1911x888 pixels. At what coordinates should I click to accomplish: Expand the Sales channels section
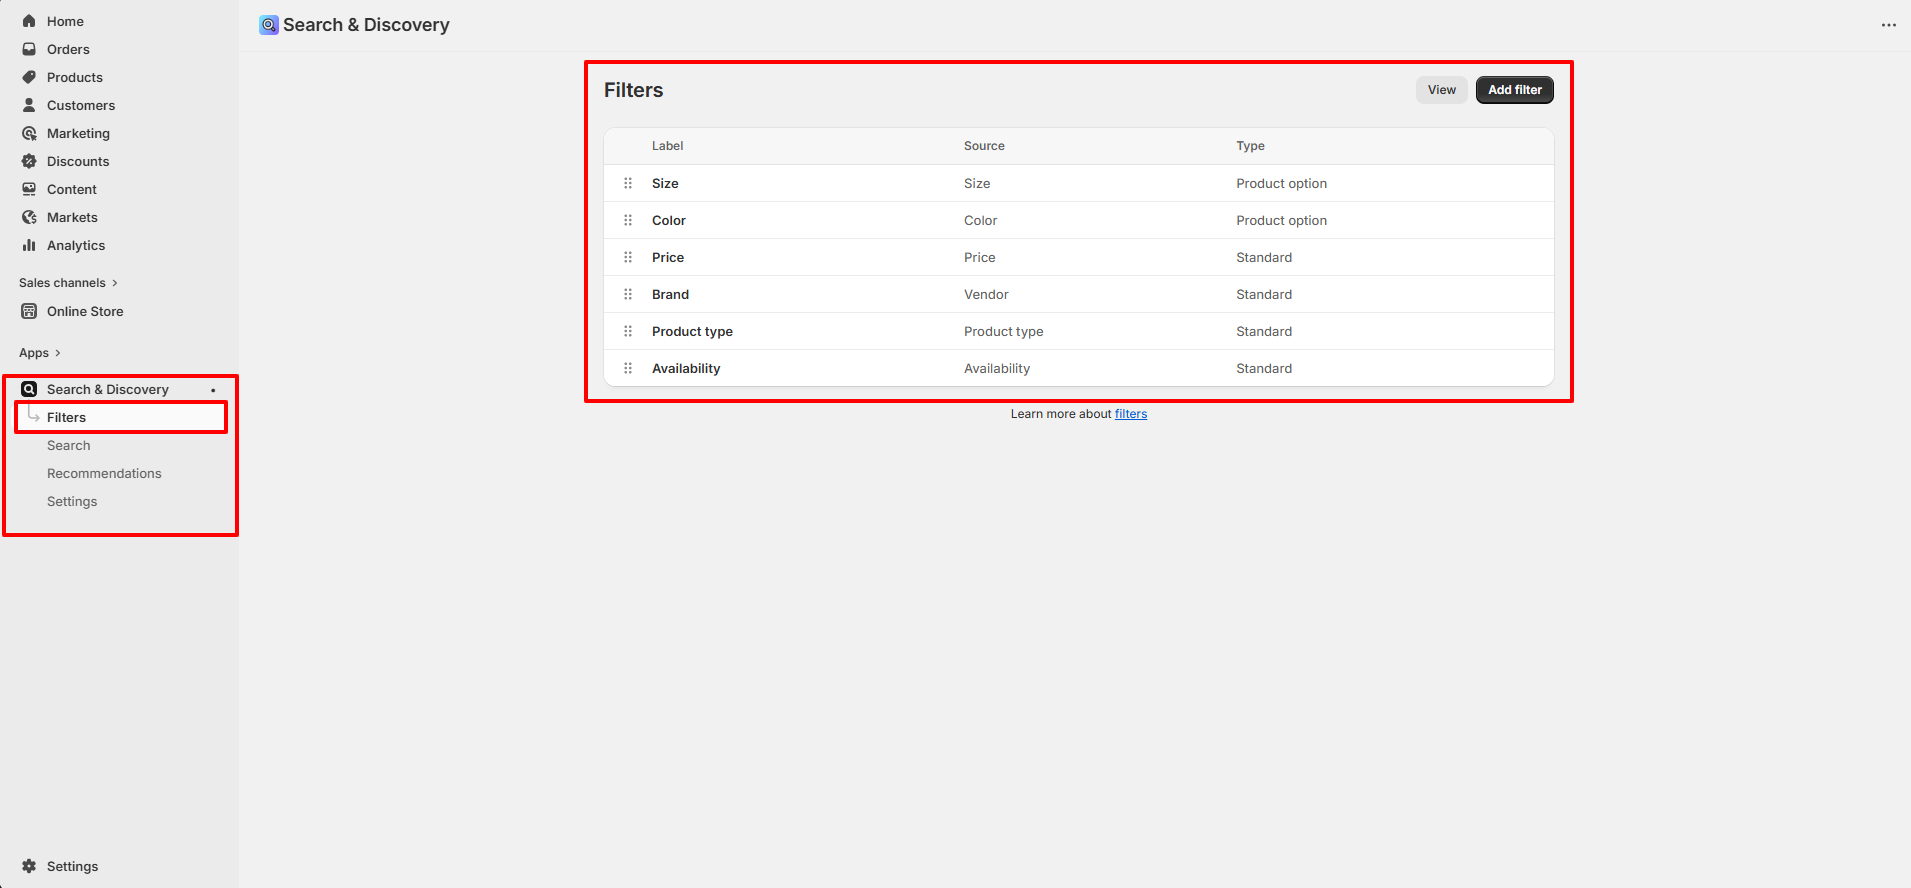(x=68, y=283)
